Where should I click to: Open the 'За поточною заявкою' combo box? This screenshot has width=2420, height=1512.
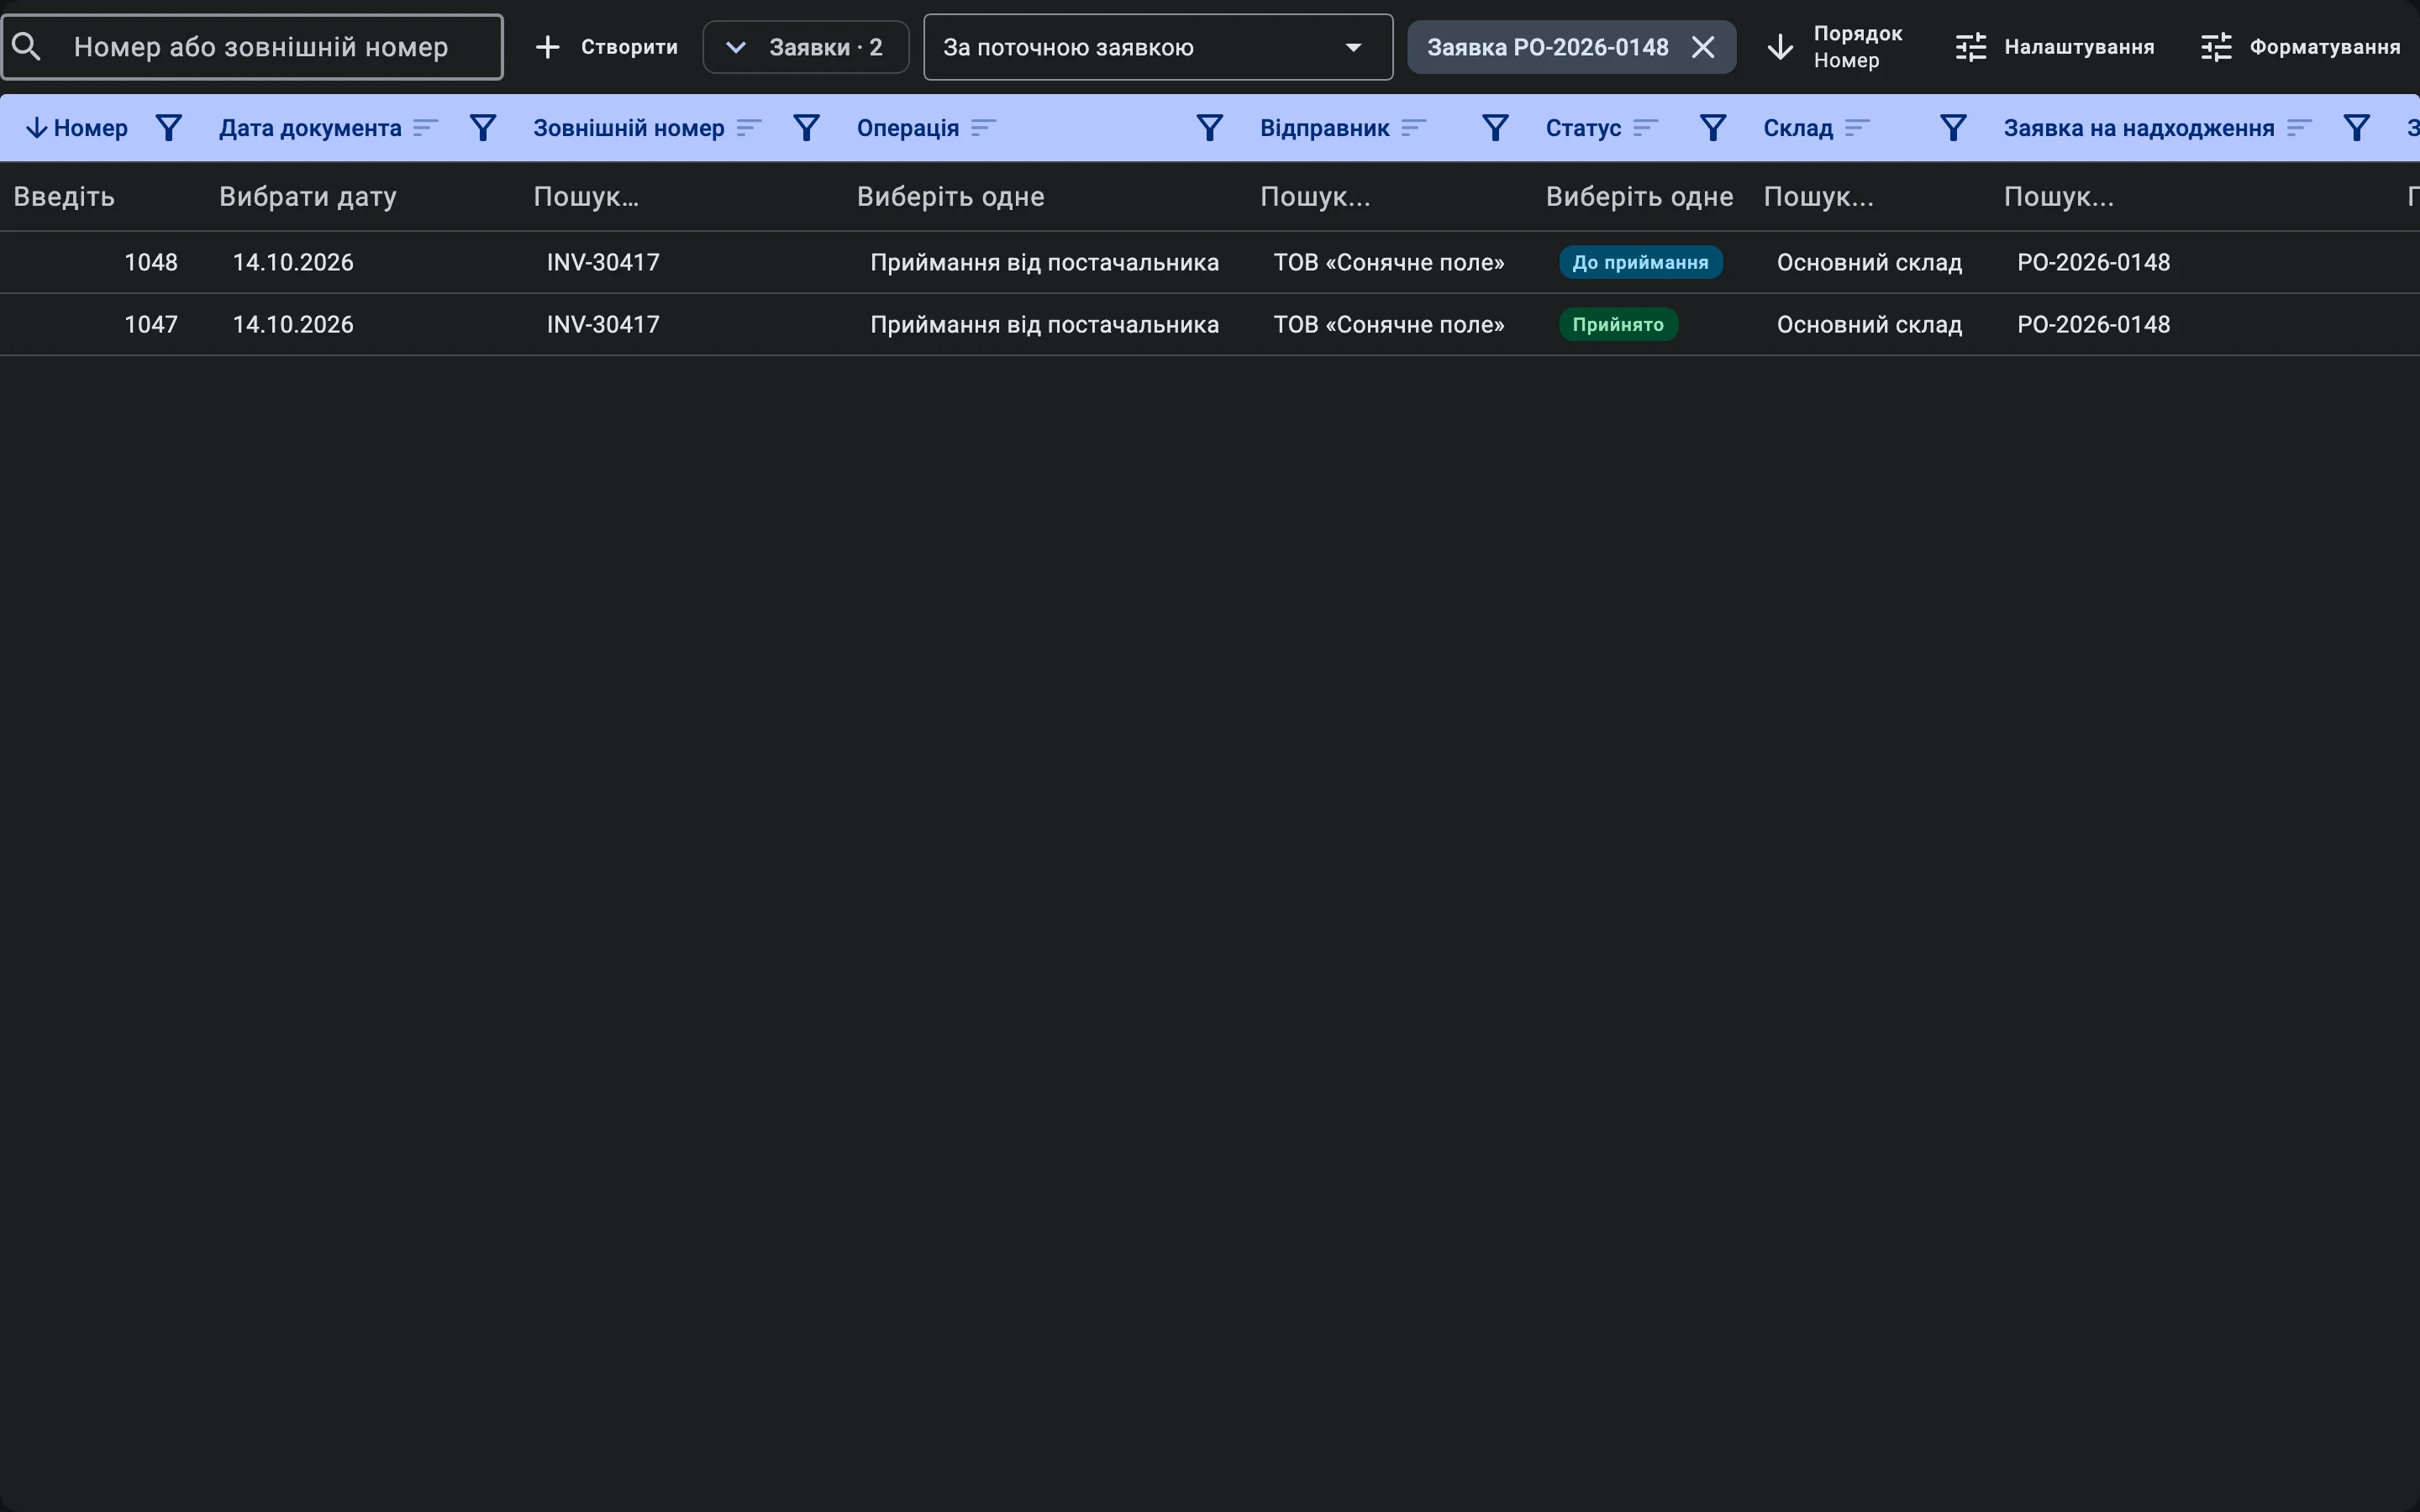point(1158,47)
